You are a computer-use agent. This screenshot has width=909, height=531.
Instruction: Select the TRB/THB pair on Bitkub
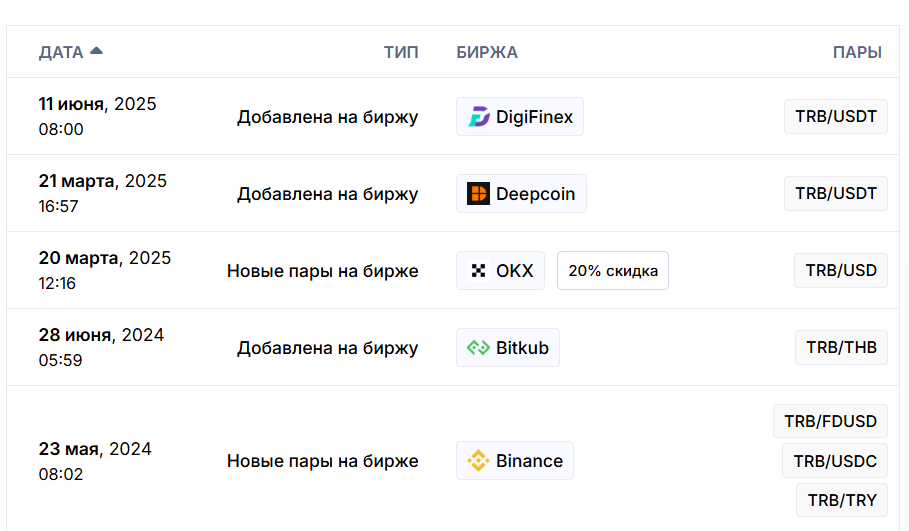coord(841,347)
